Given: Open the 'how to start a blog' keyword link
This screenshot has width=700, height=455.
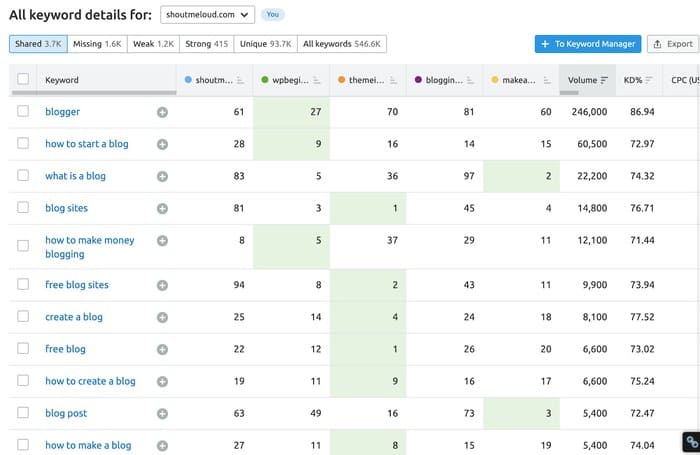Looking at the screenshot, I should point(87,144).
